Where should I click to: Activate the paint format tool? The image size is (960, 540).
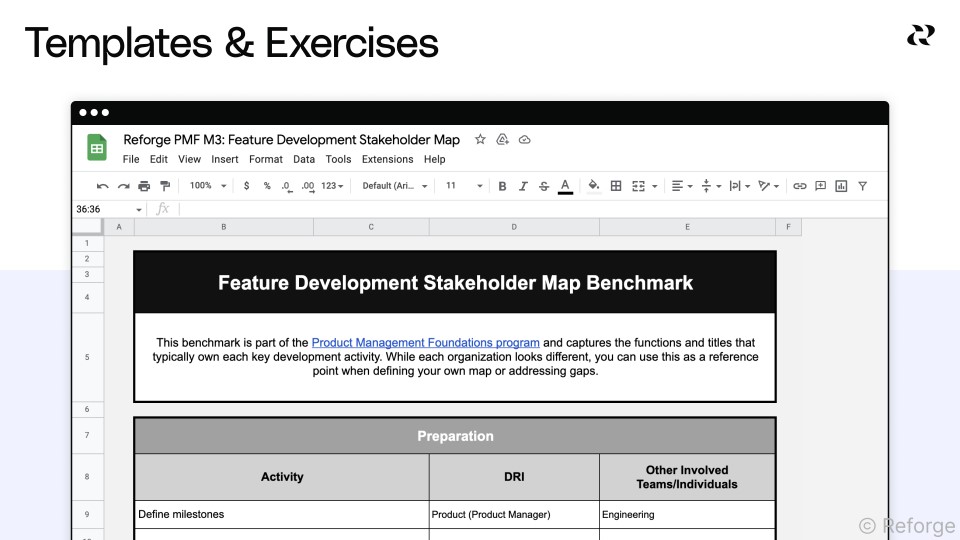[x=165, y=186]
